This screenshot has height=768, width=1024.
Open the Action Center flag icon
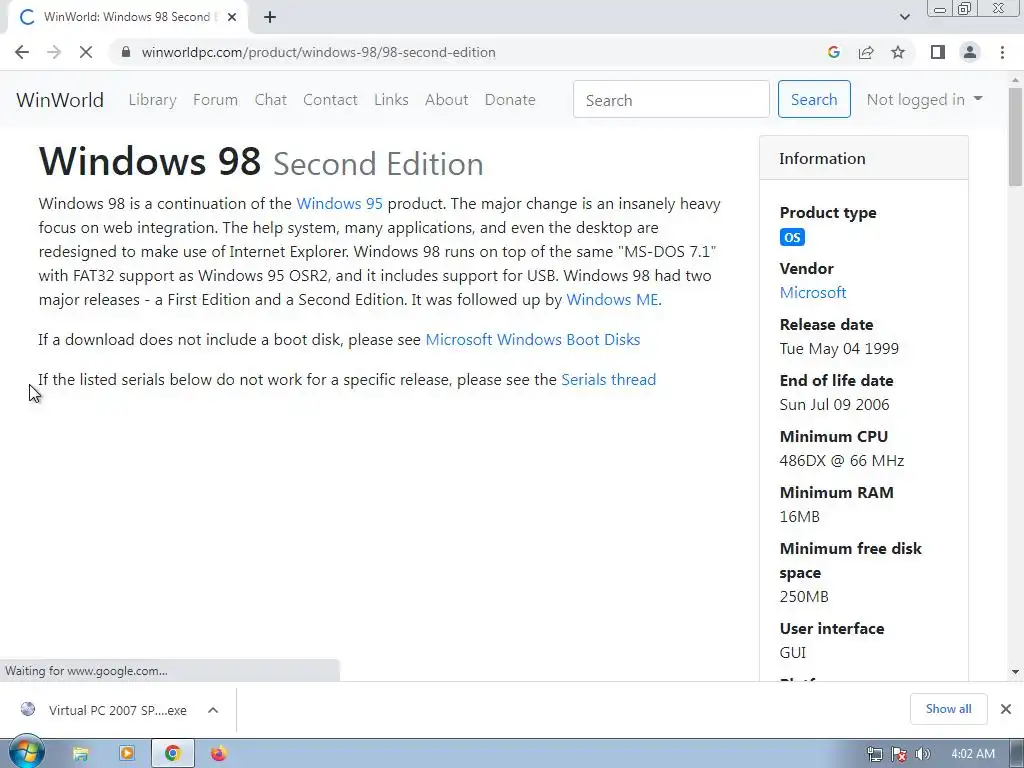[899, 754]
